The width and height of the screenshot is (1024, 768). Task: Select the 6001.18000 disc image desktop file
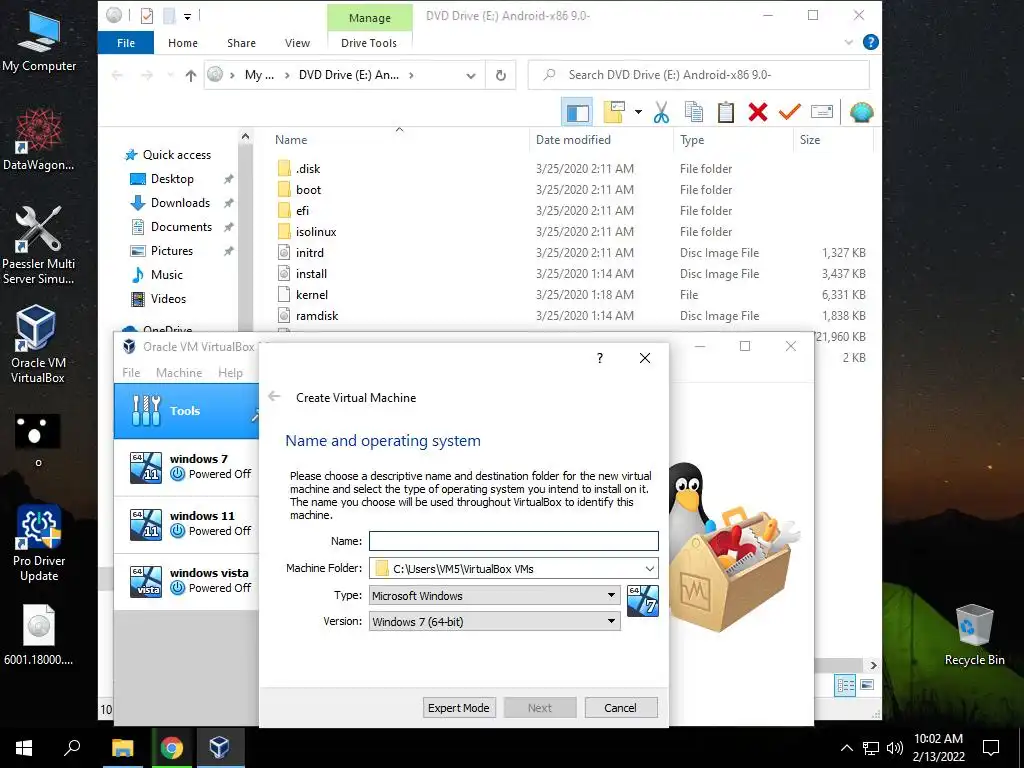[x=39, y=635]
